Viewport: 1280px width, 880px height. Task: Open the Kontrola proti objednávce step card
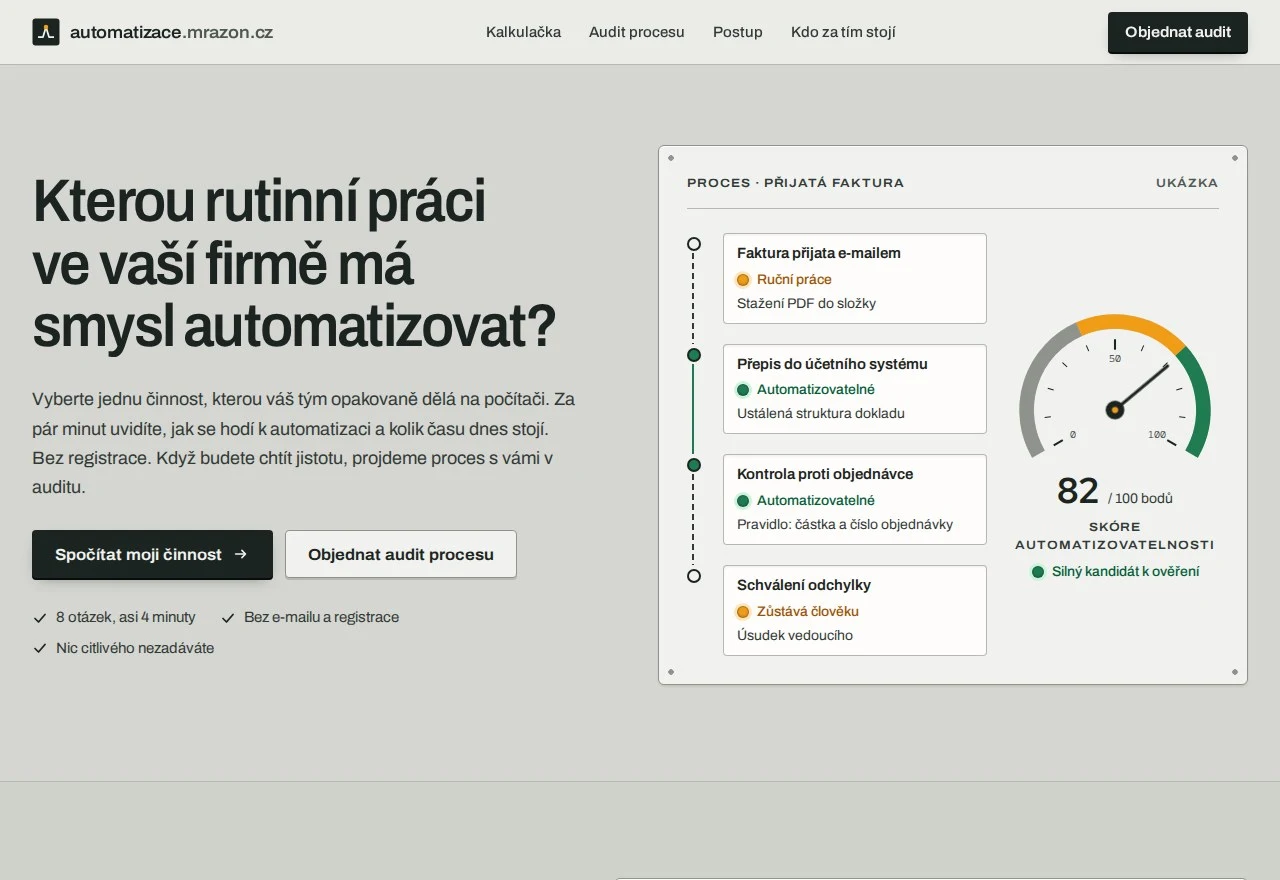pos(855,499)
